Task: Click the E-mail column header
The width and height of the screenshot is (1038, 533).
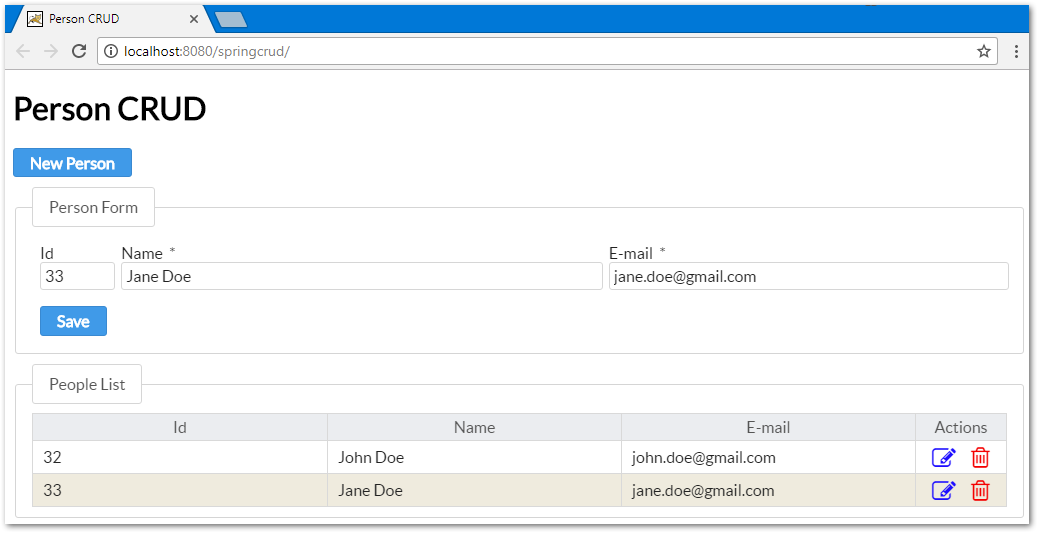Action: [x=768, y=427]
